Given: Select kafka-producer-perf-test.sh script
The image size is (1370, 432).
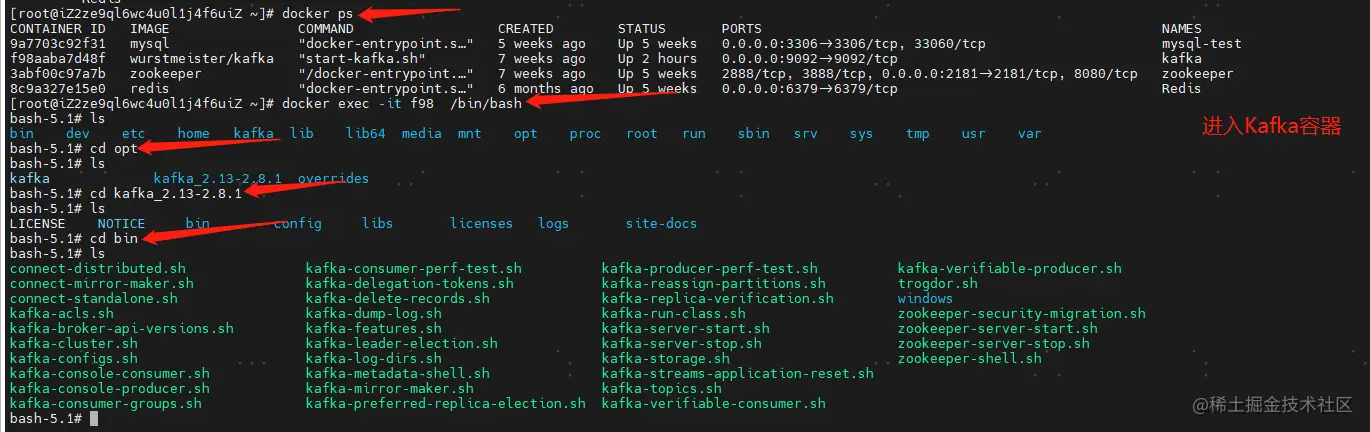Looking at the screenshot, I should point(709,268).
